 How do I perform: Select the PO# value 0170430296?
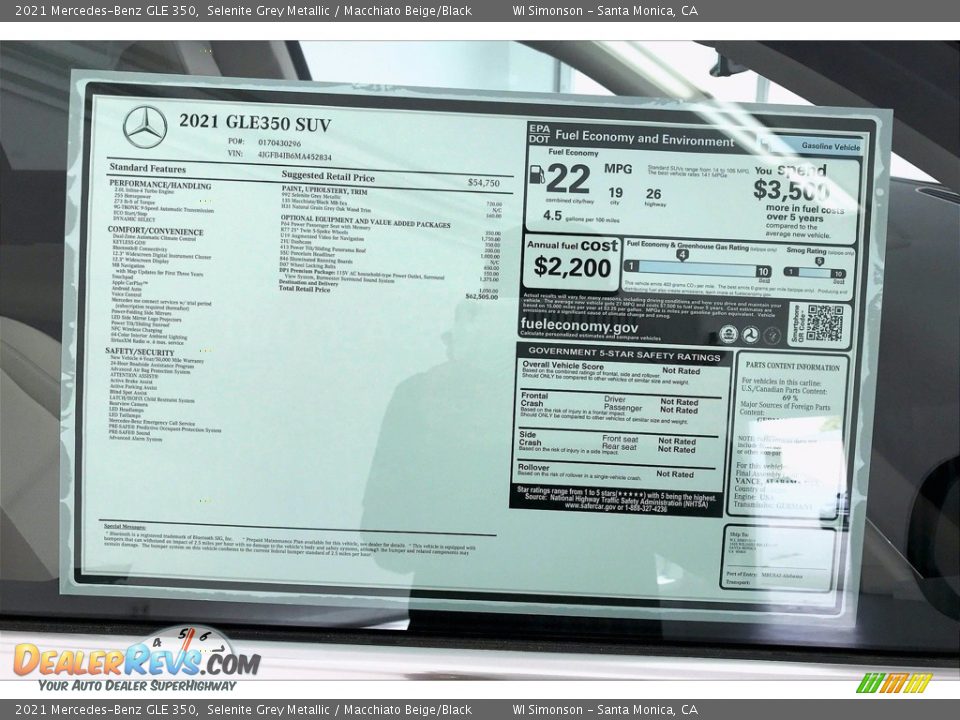279,142
